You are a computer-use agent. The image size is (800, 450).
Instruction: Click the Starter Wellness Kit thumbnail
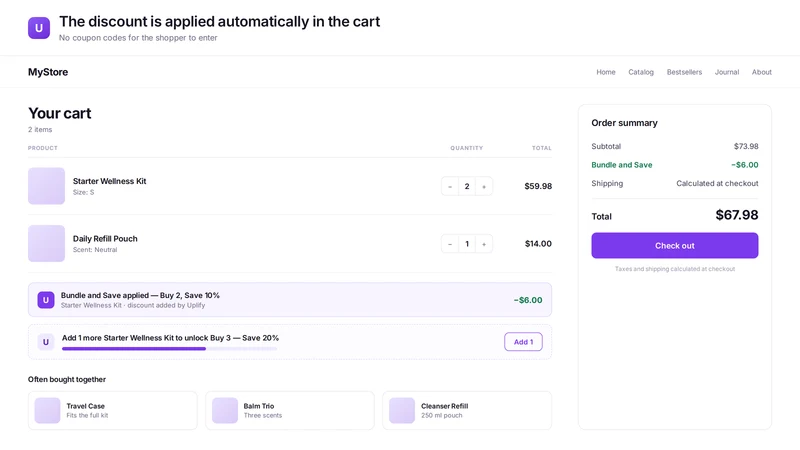[x=46, y=186]
